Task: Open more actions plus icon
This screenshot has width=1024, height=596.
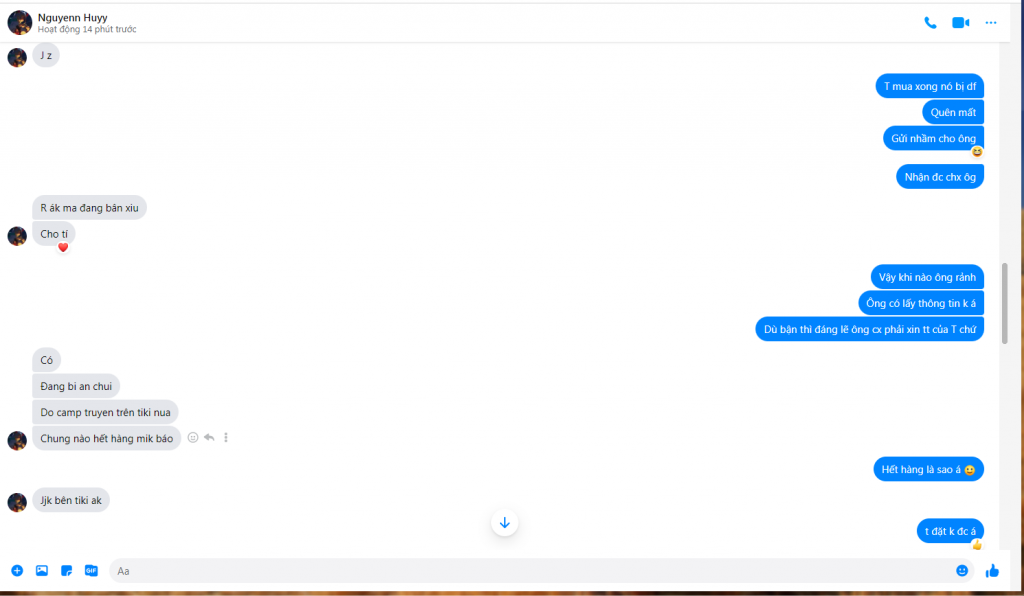Action: coord(17,571)
